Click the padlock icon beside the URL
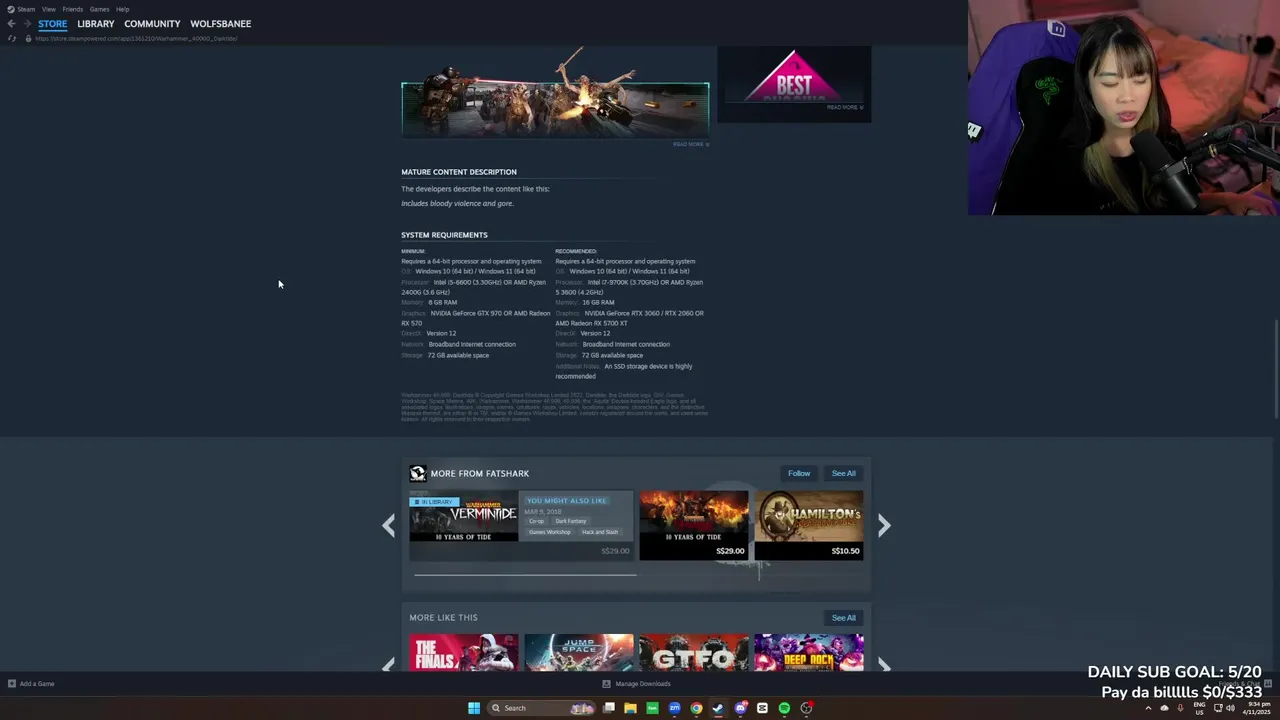Screen dimensions: 1280x720 27,38
